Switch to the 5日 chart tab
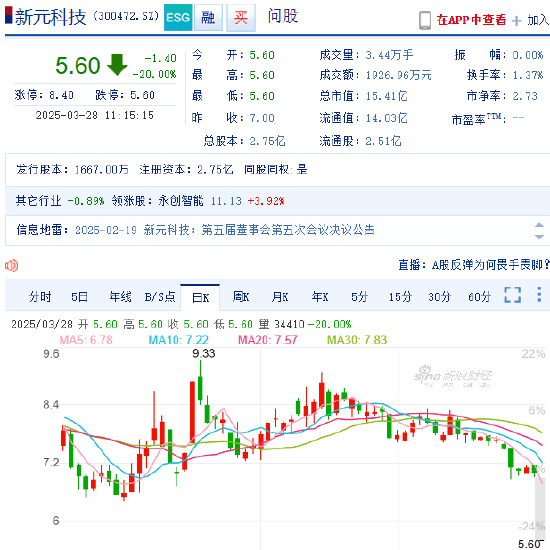 click(x=79, y=297)
